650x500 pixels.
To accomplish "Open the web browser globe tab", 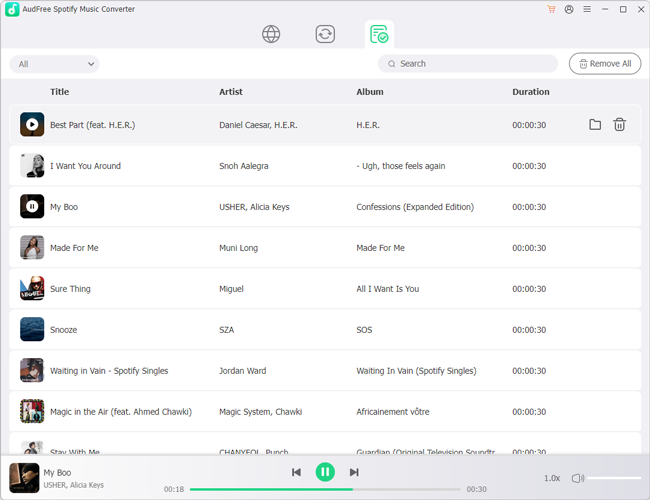I will (x=271, y=34).
